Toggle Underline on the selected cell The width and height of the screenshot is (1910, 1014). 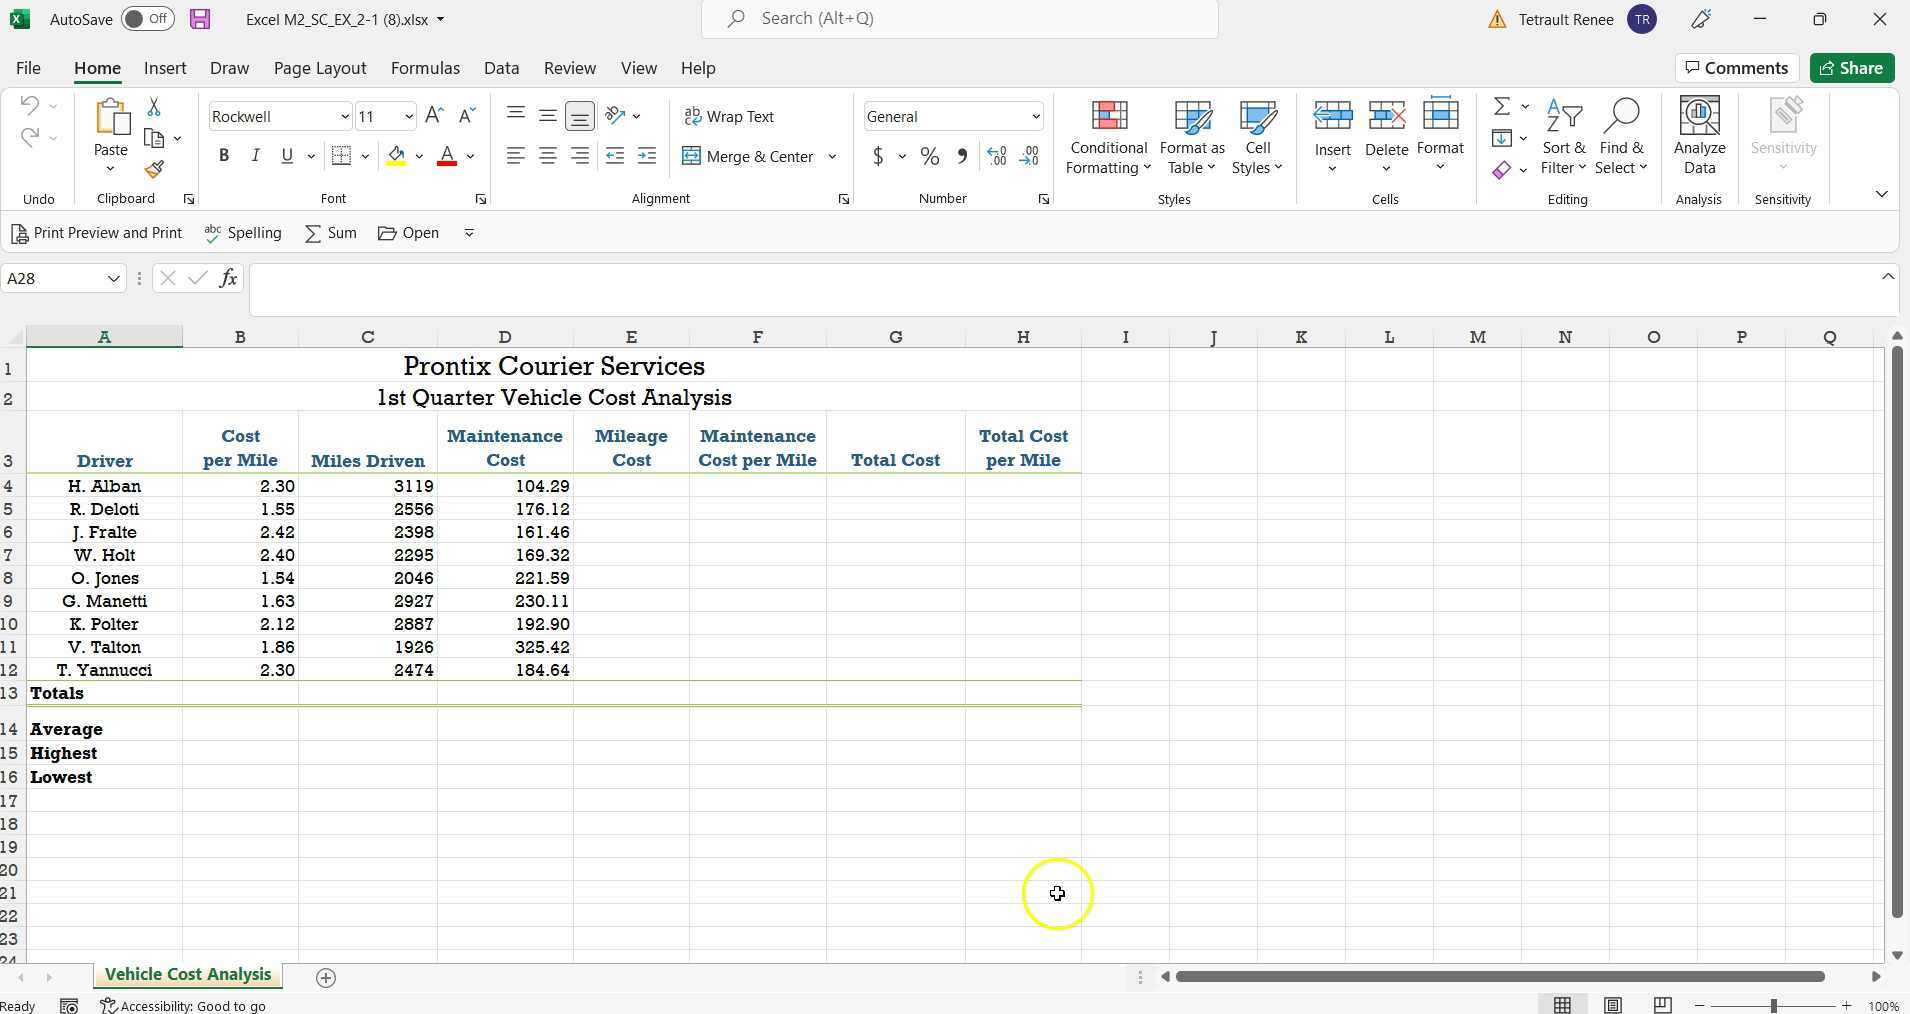pyautogui.click(x=286, y=156)
